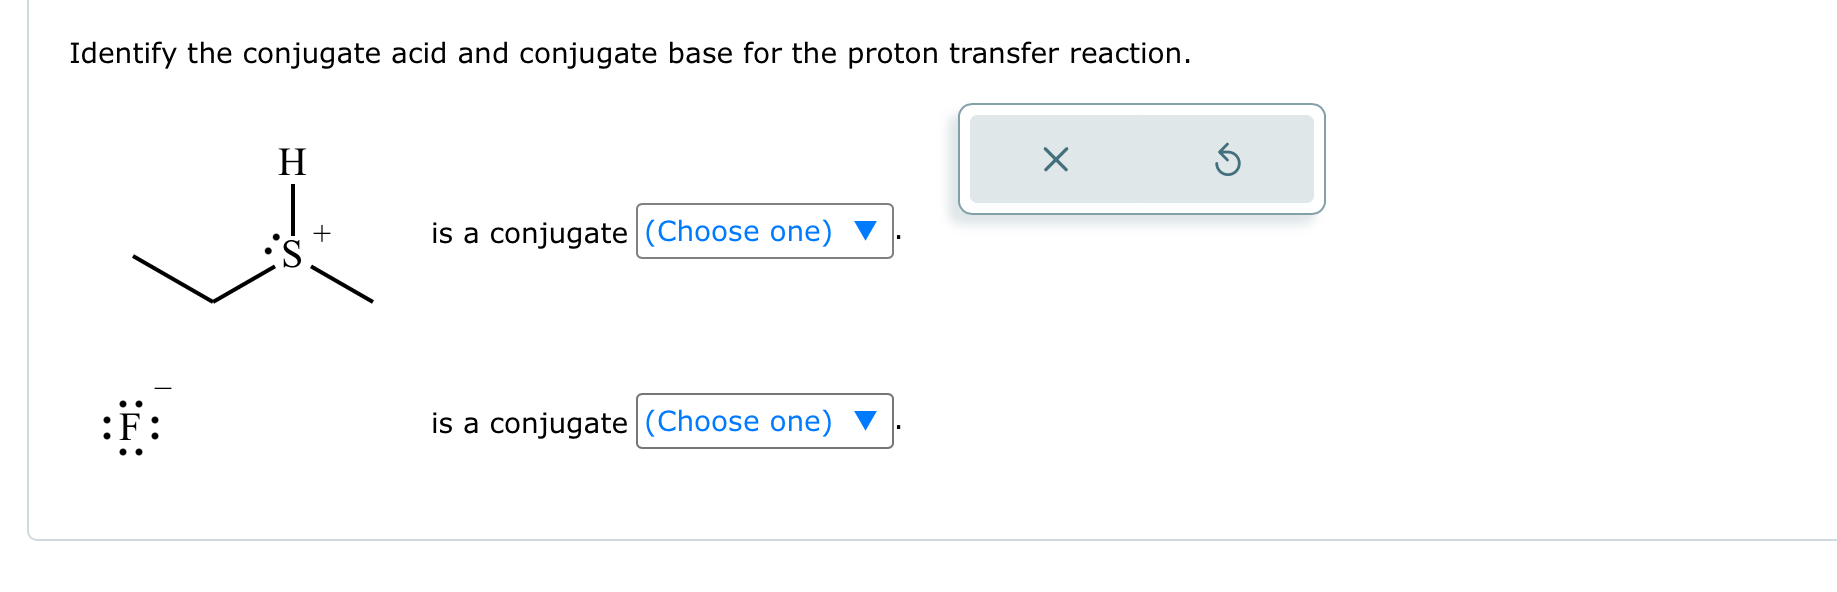Open the sulfonium ion conjugate dropdown
Screen dimensions: 1837x592
click(x=764, y=231)
